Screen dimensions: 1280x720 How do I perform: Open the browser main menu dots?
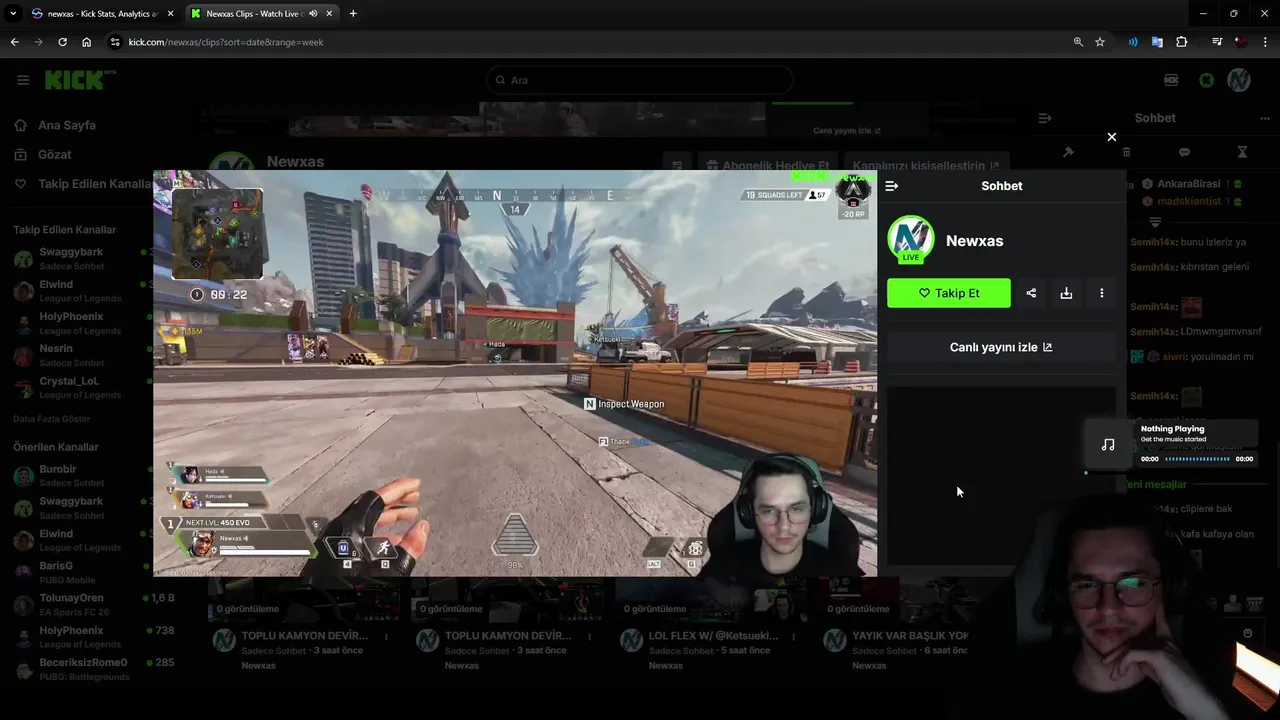click(1266, 42)
